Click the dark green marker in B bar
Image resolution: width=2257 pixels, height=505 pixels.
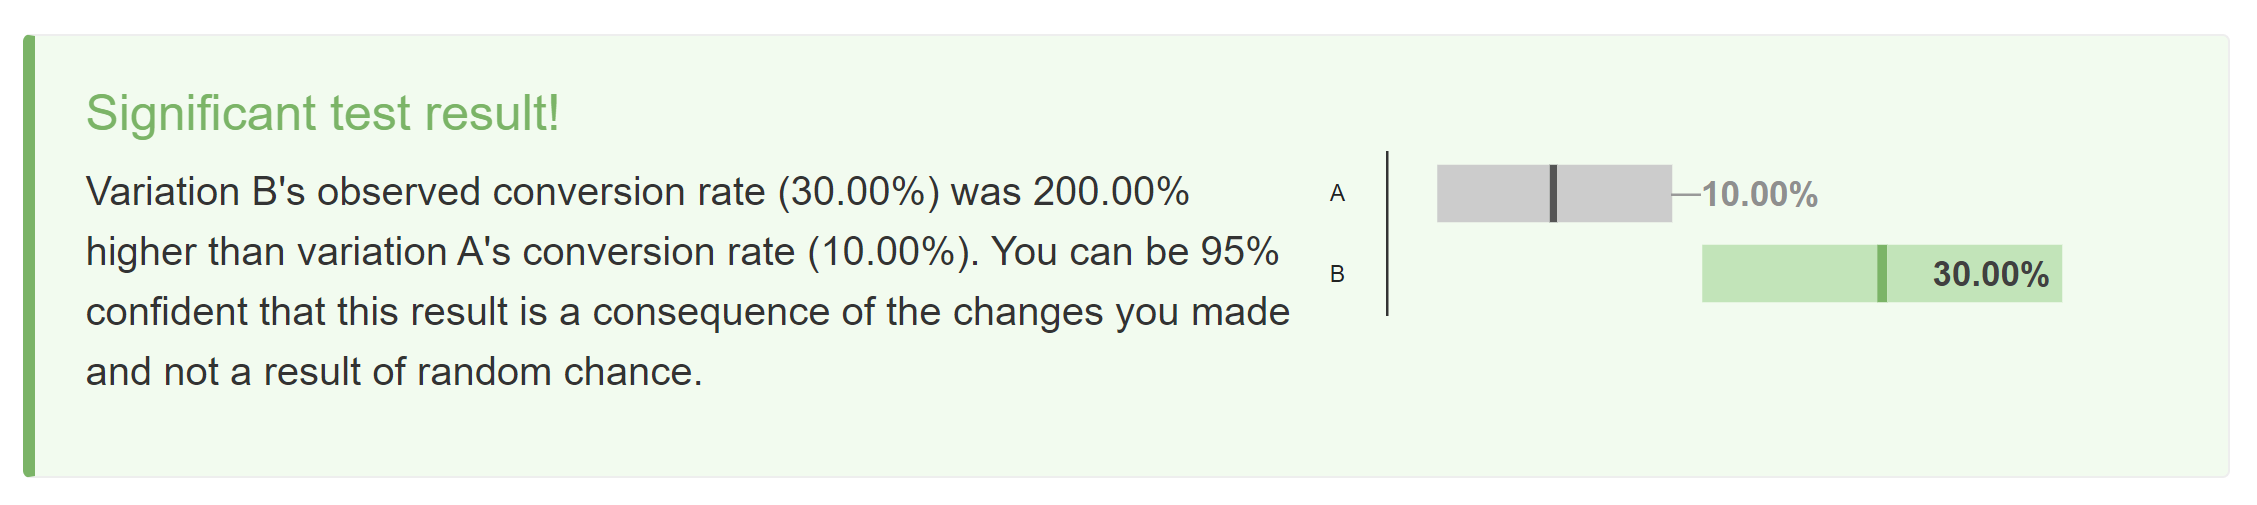(x=1882, y=273)
